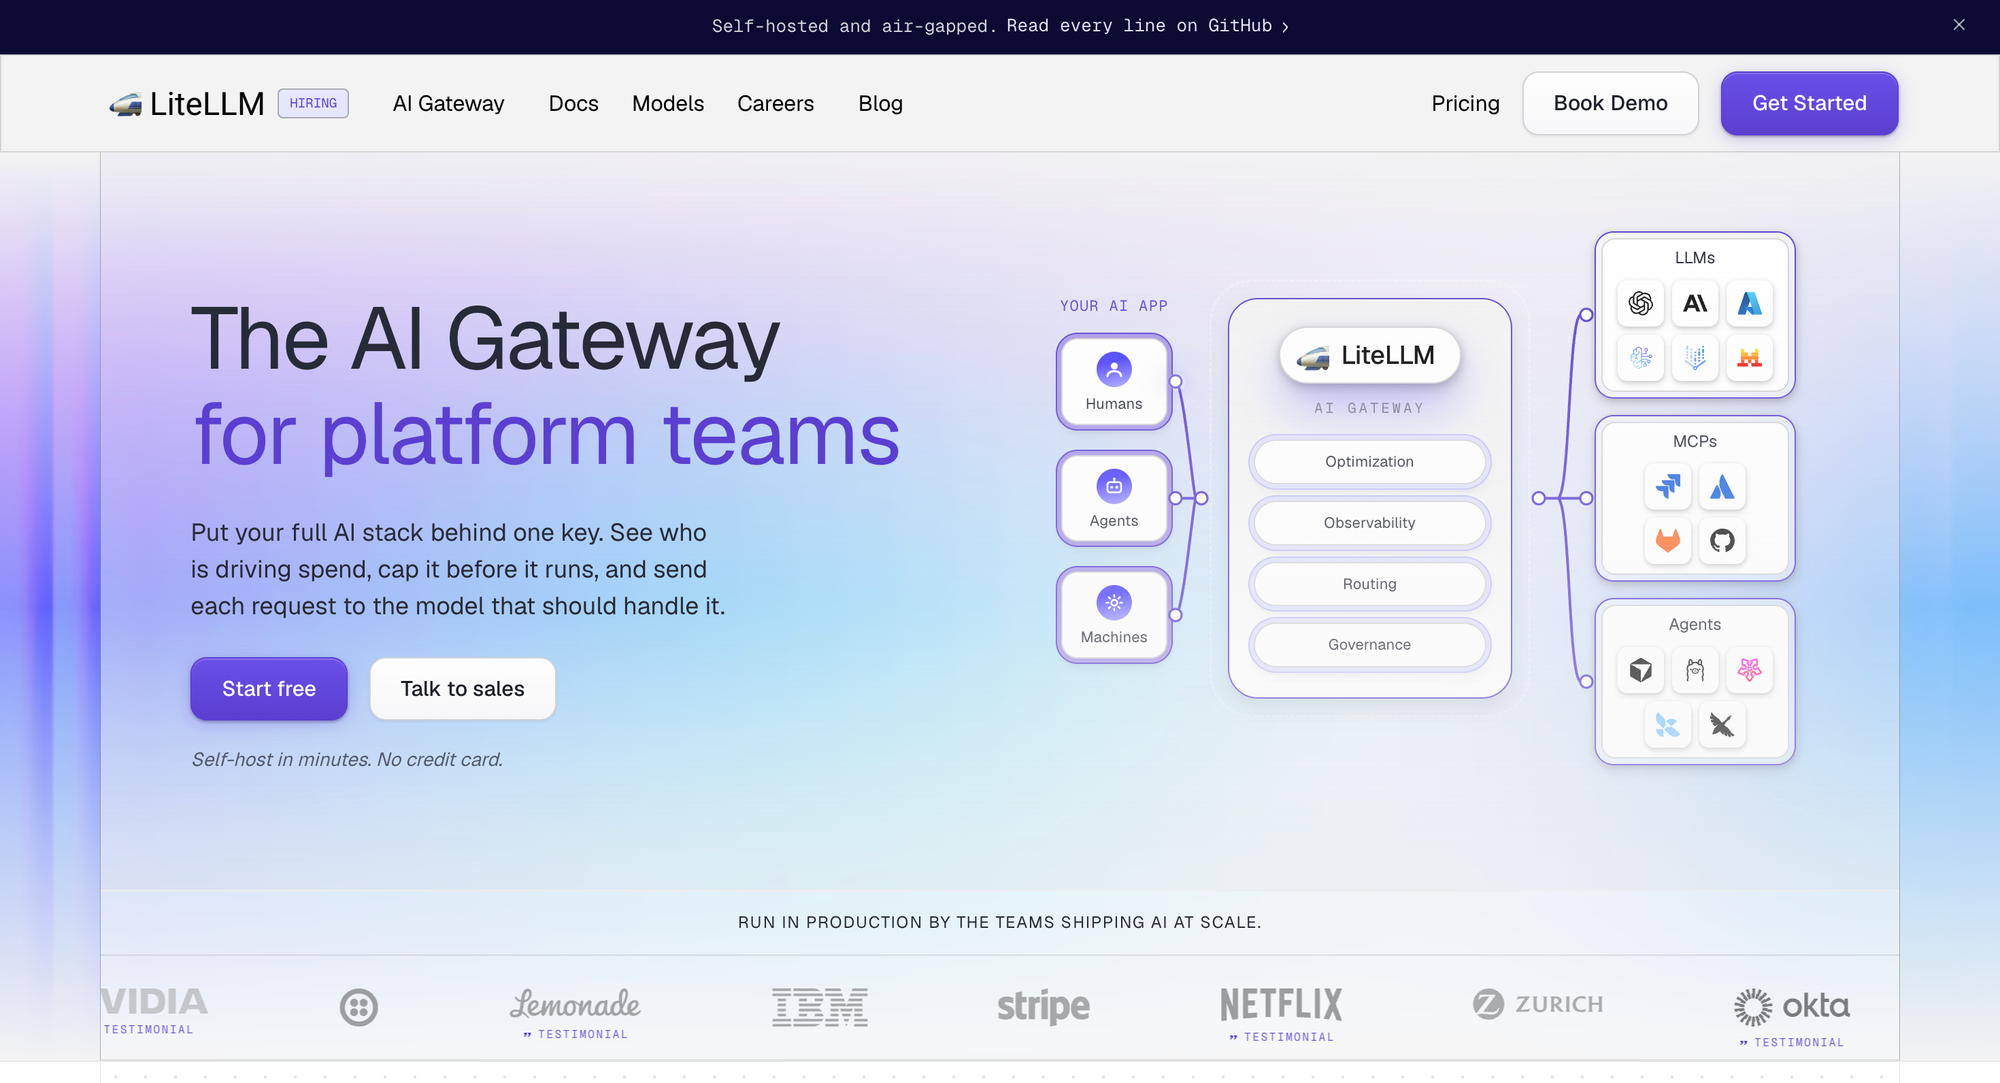Go to Docs in the navigation
Screen dimensions: 2000x1083
[573, 103]
